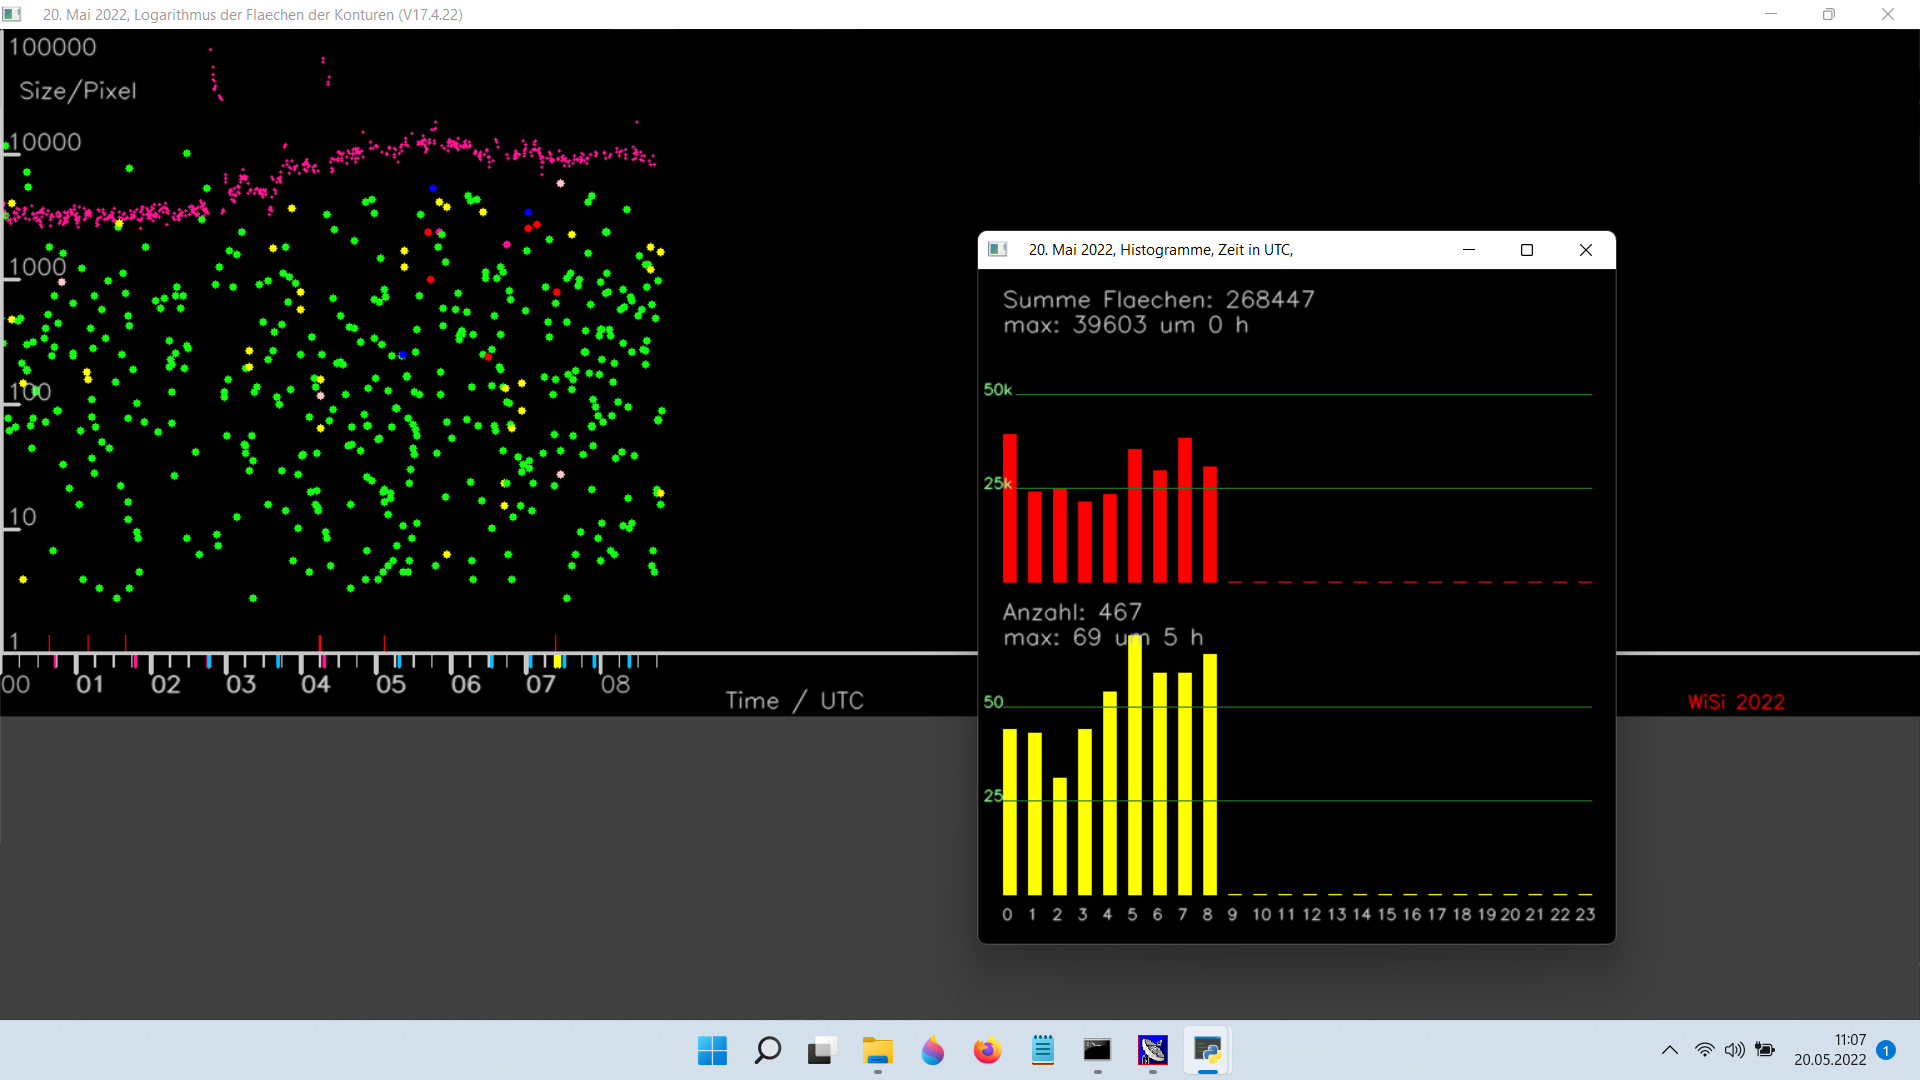Click the "08" label on time axis

[616, 685]
